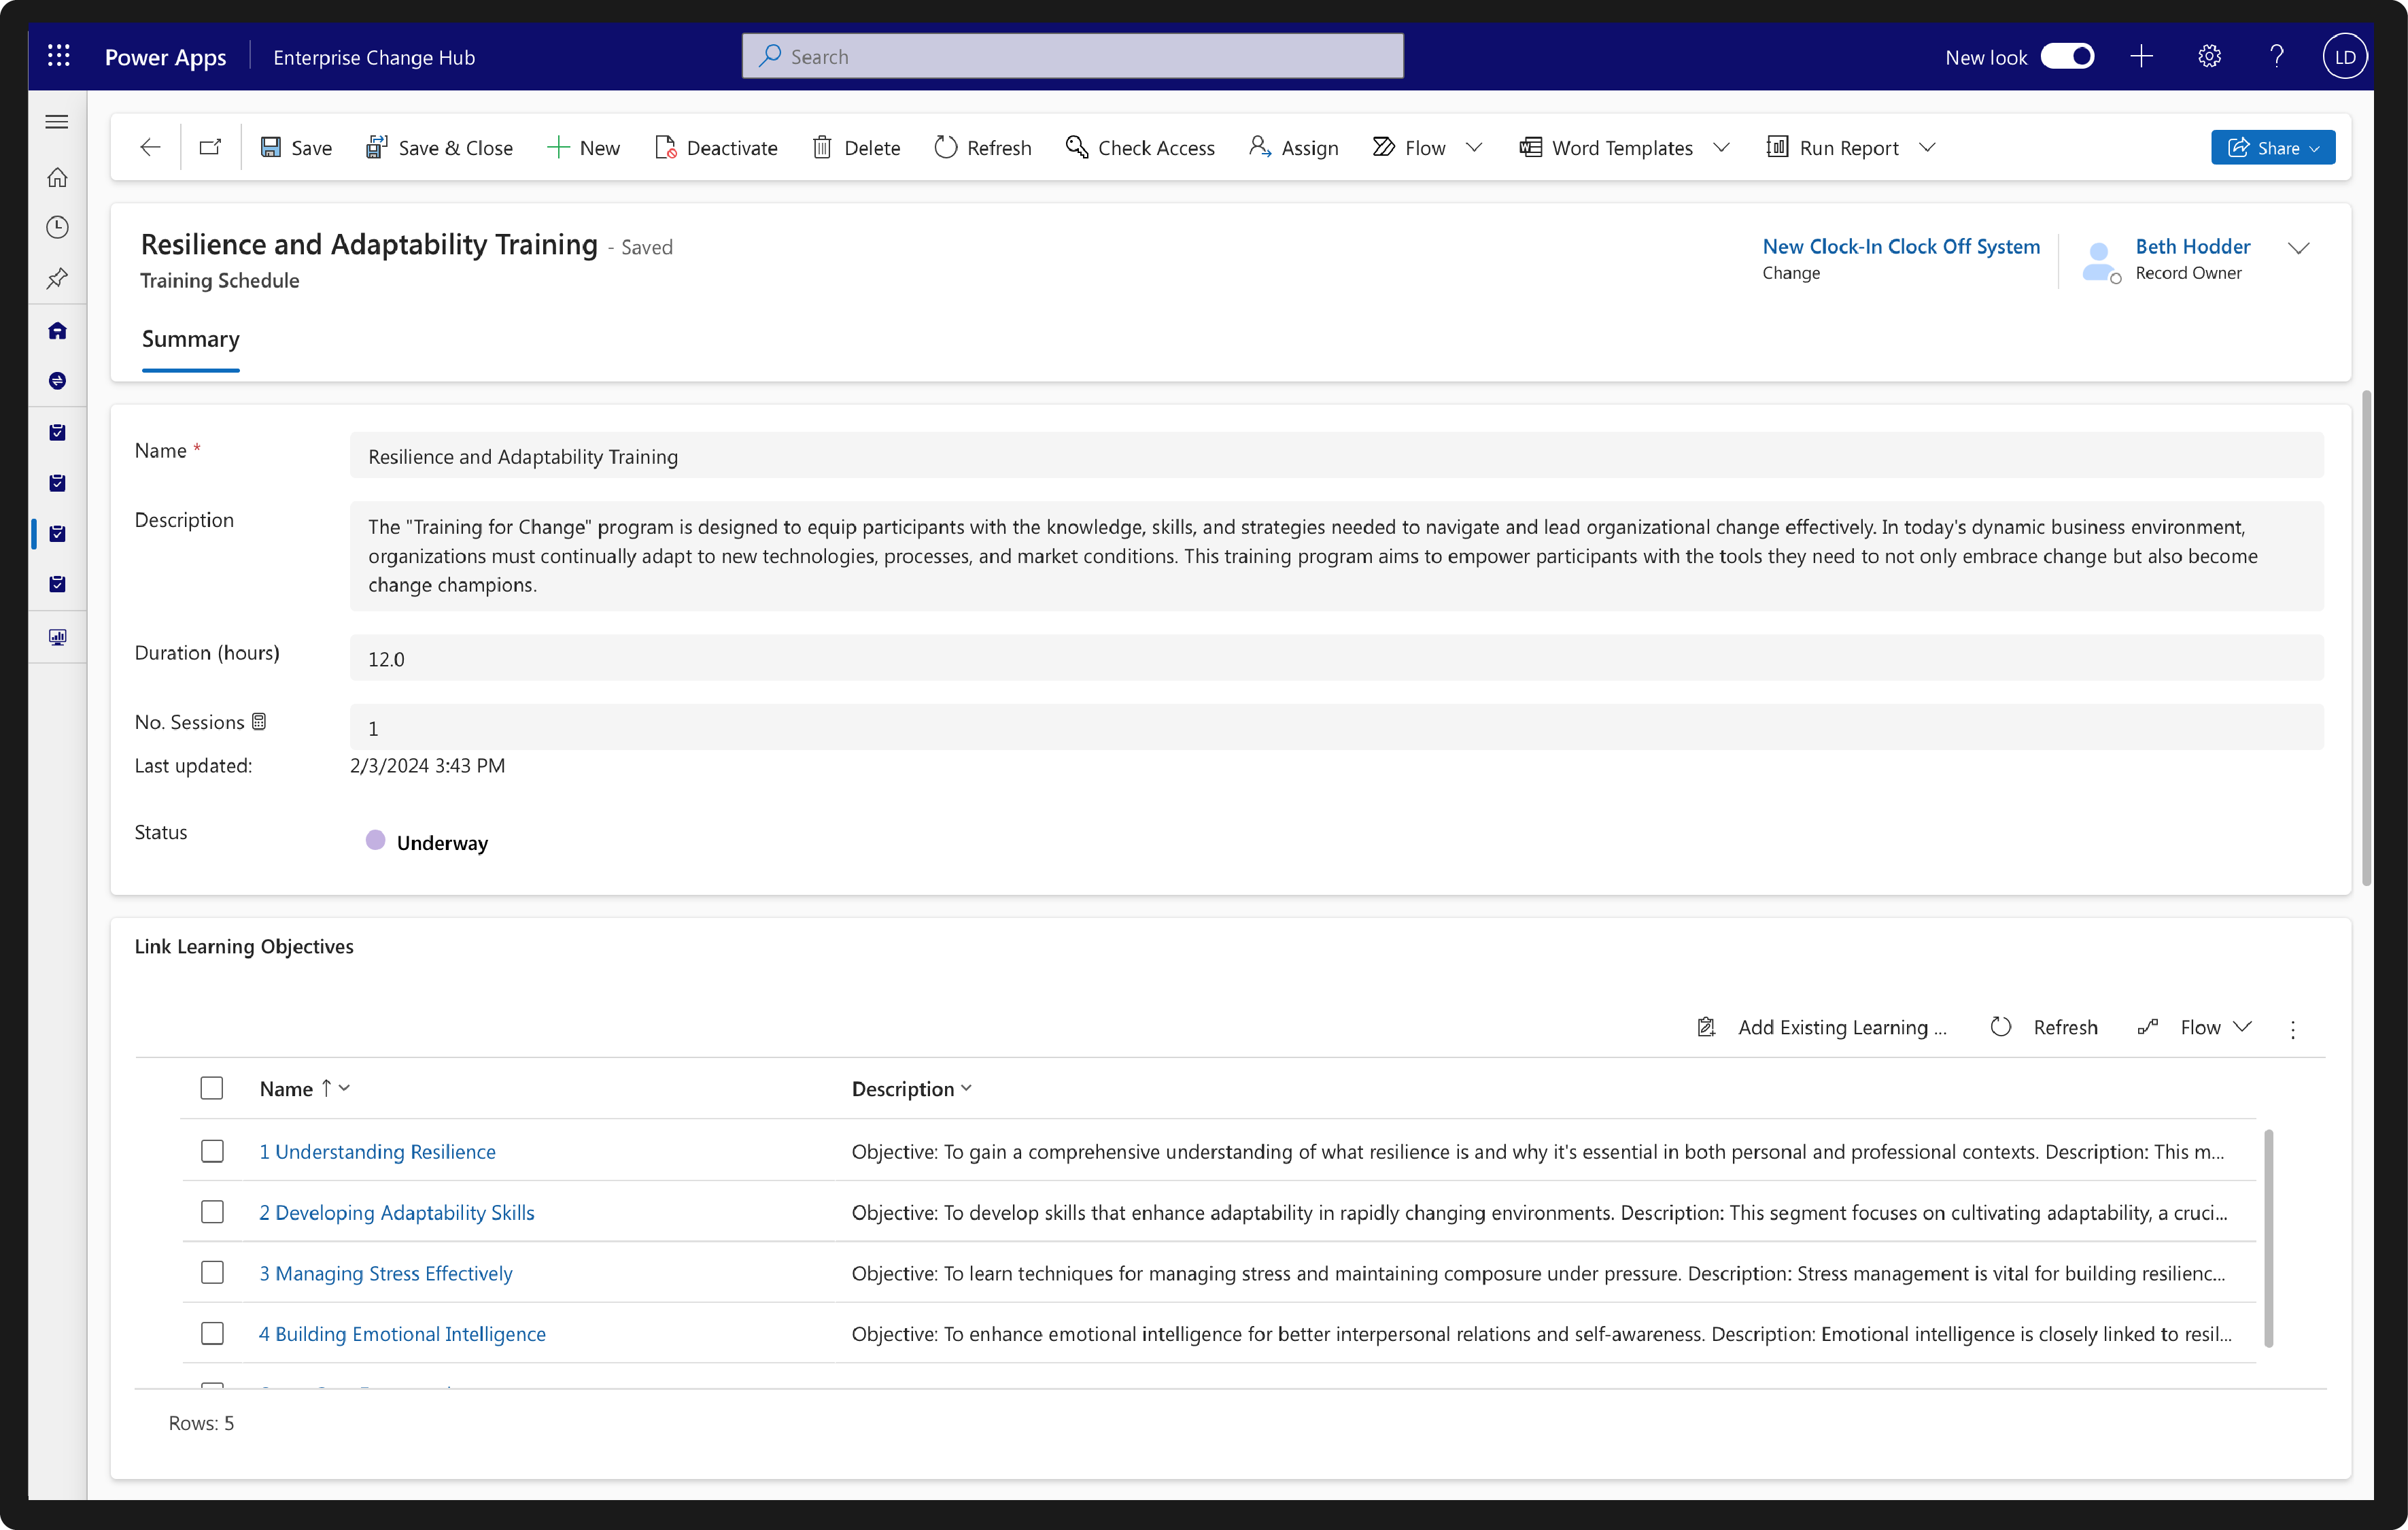Screen dimensions: 2408x1530
Task: Click the Home icon in the left sidebar
Action: click(58, 177)
